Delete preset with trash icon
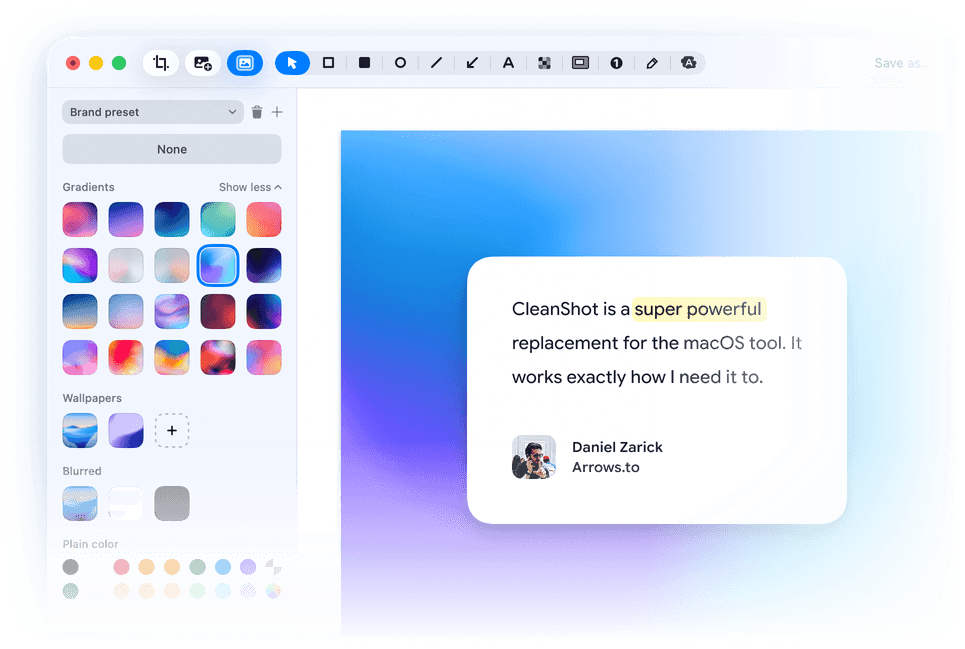The width and height of the screenshot is (965, 649). point(257,112)
